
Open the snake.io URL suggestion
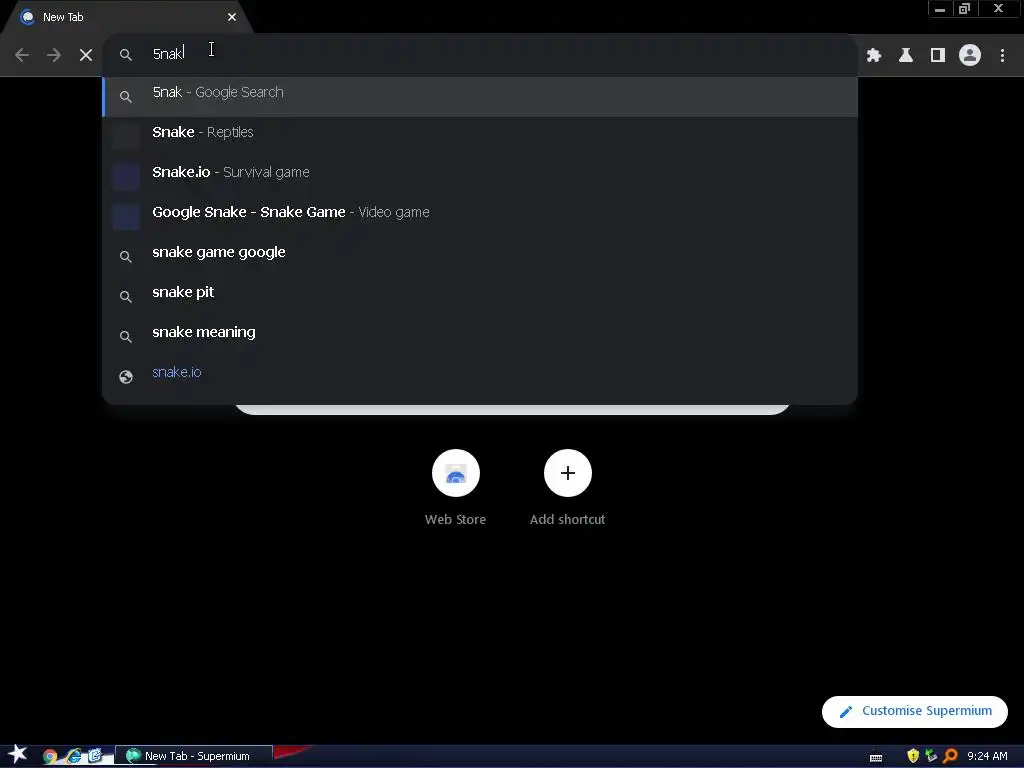480,375
